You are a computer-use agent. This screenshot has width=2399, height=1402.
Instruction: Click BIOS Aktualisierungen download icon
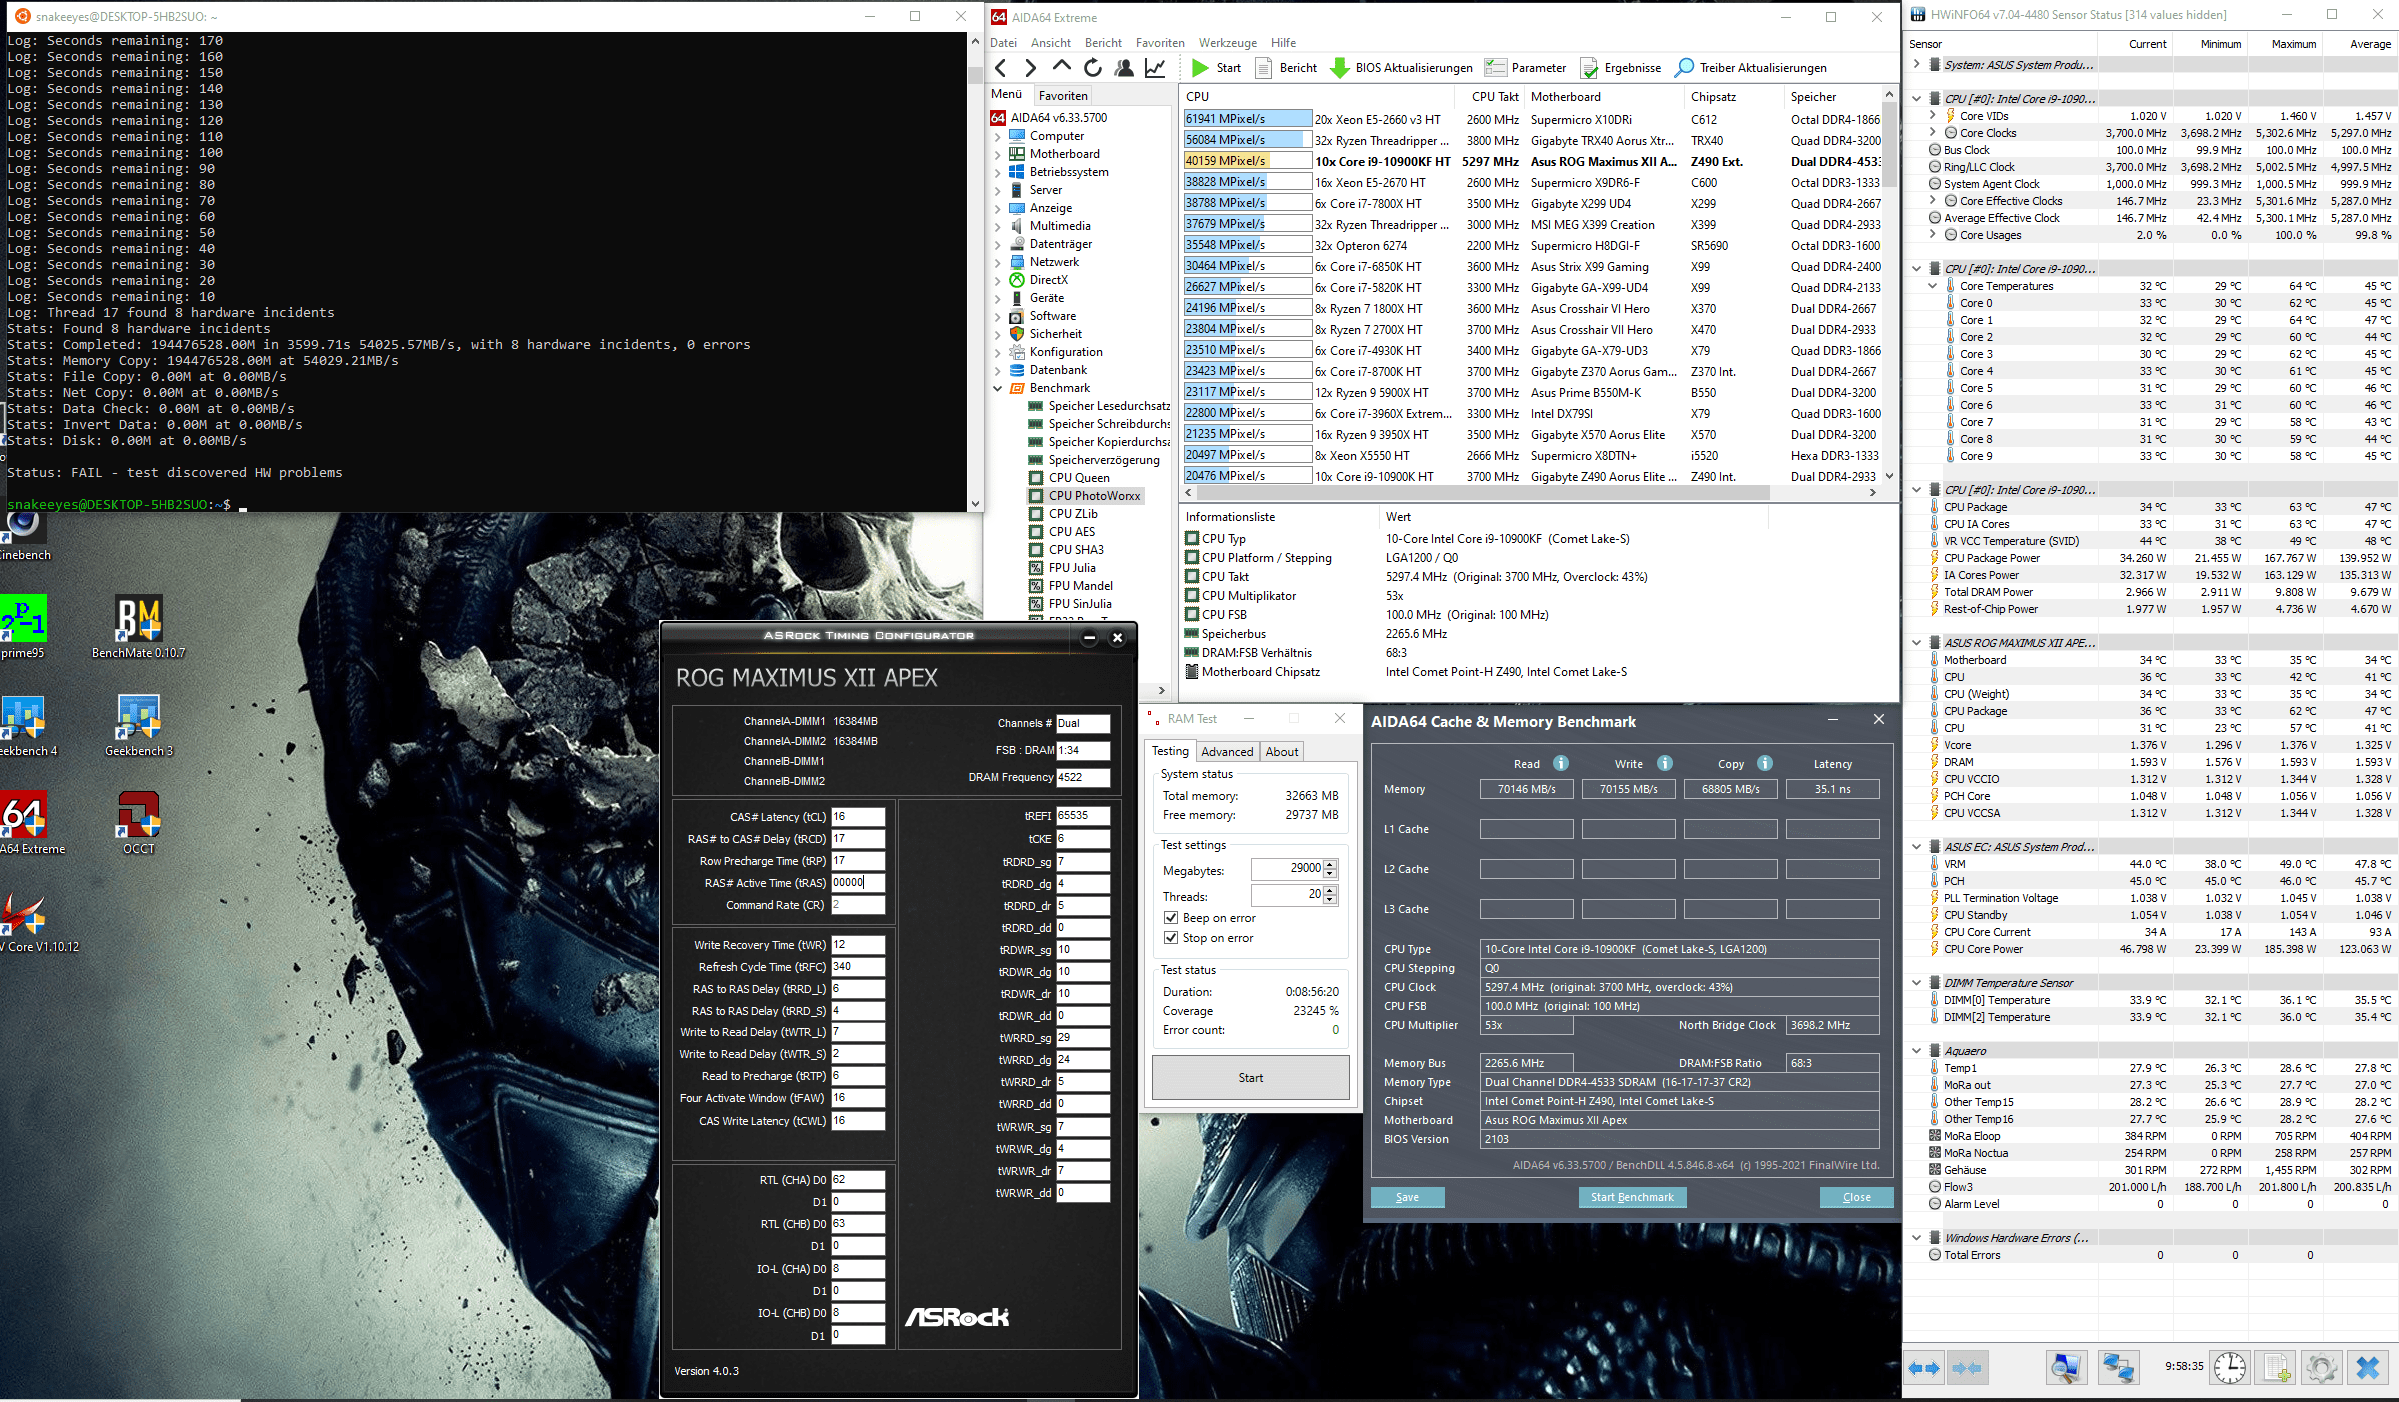click(x=1339, y=68)
